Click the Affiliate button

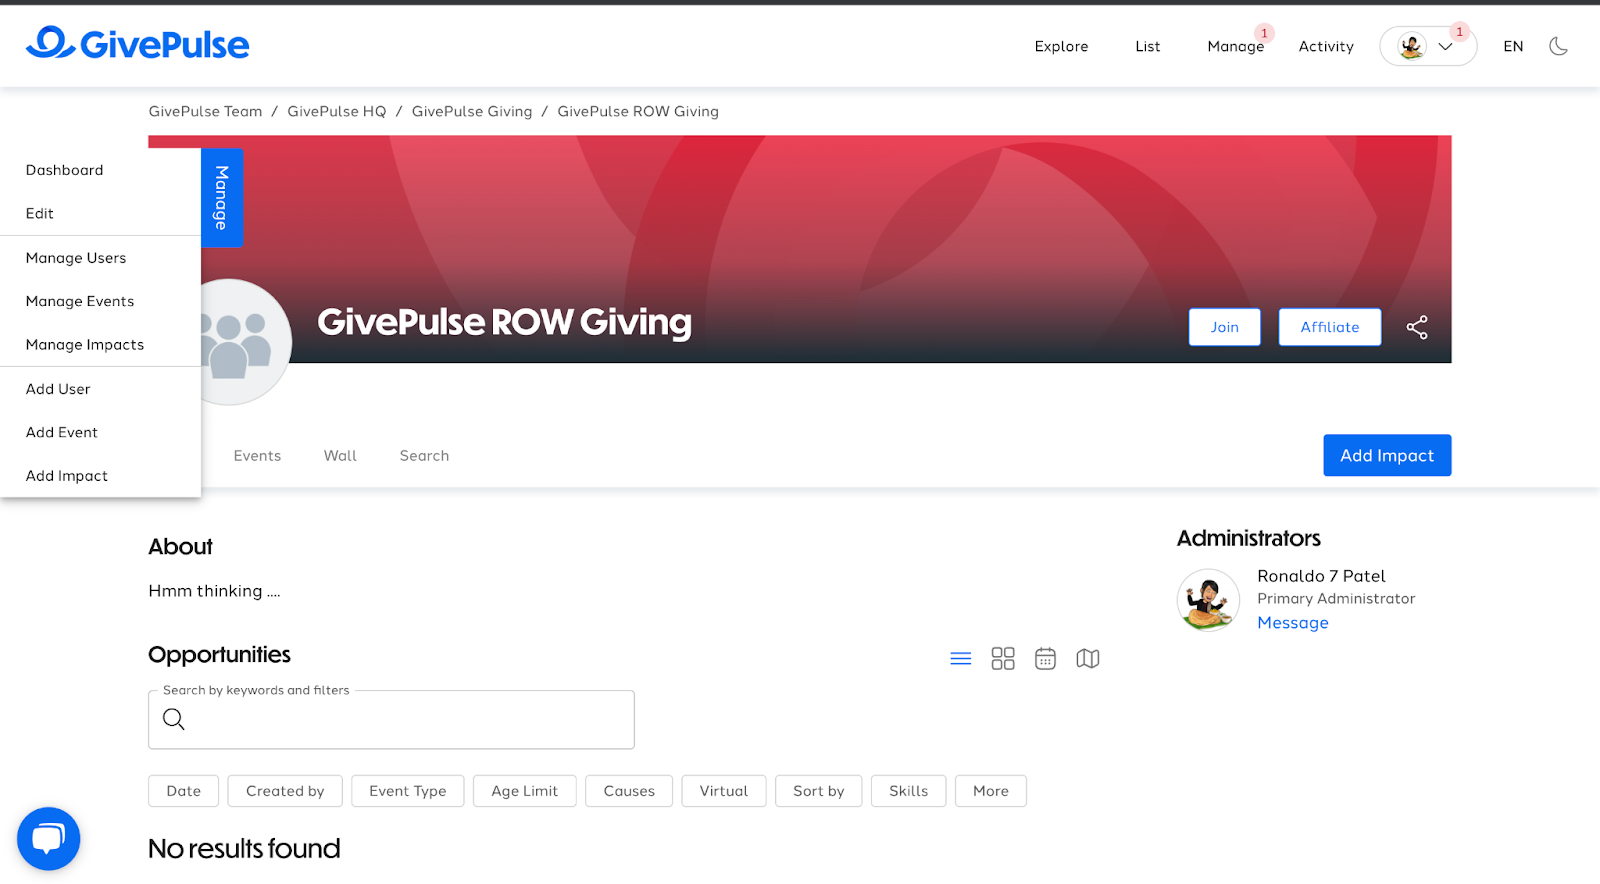coord(1330,327)
